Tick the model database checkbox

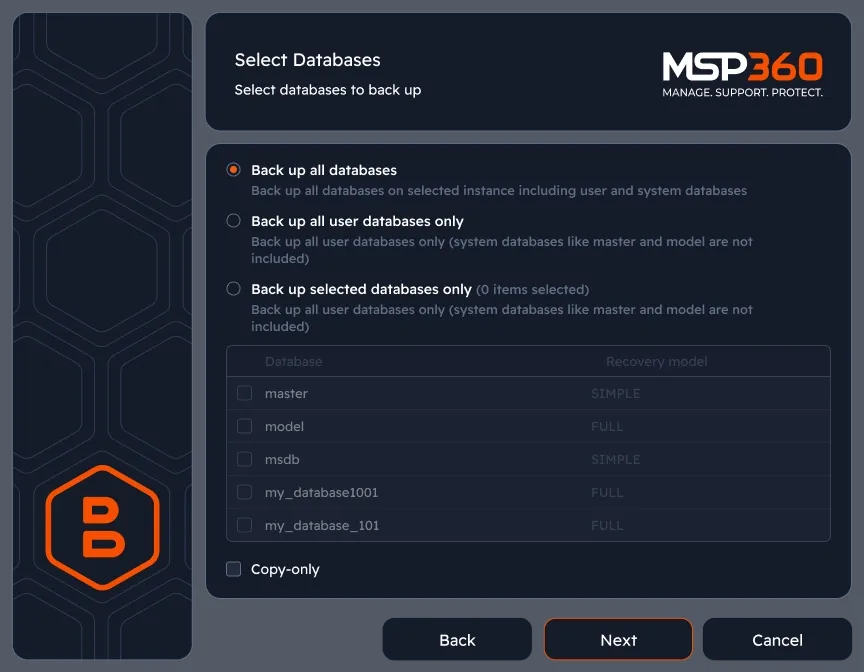[x=244, y=426]
